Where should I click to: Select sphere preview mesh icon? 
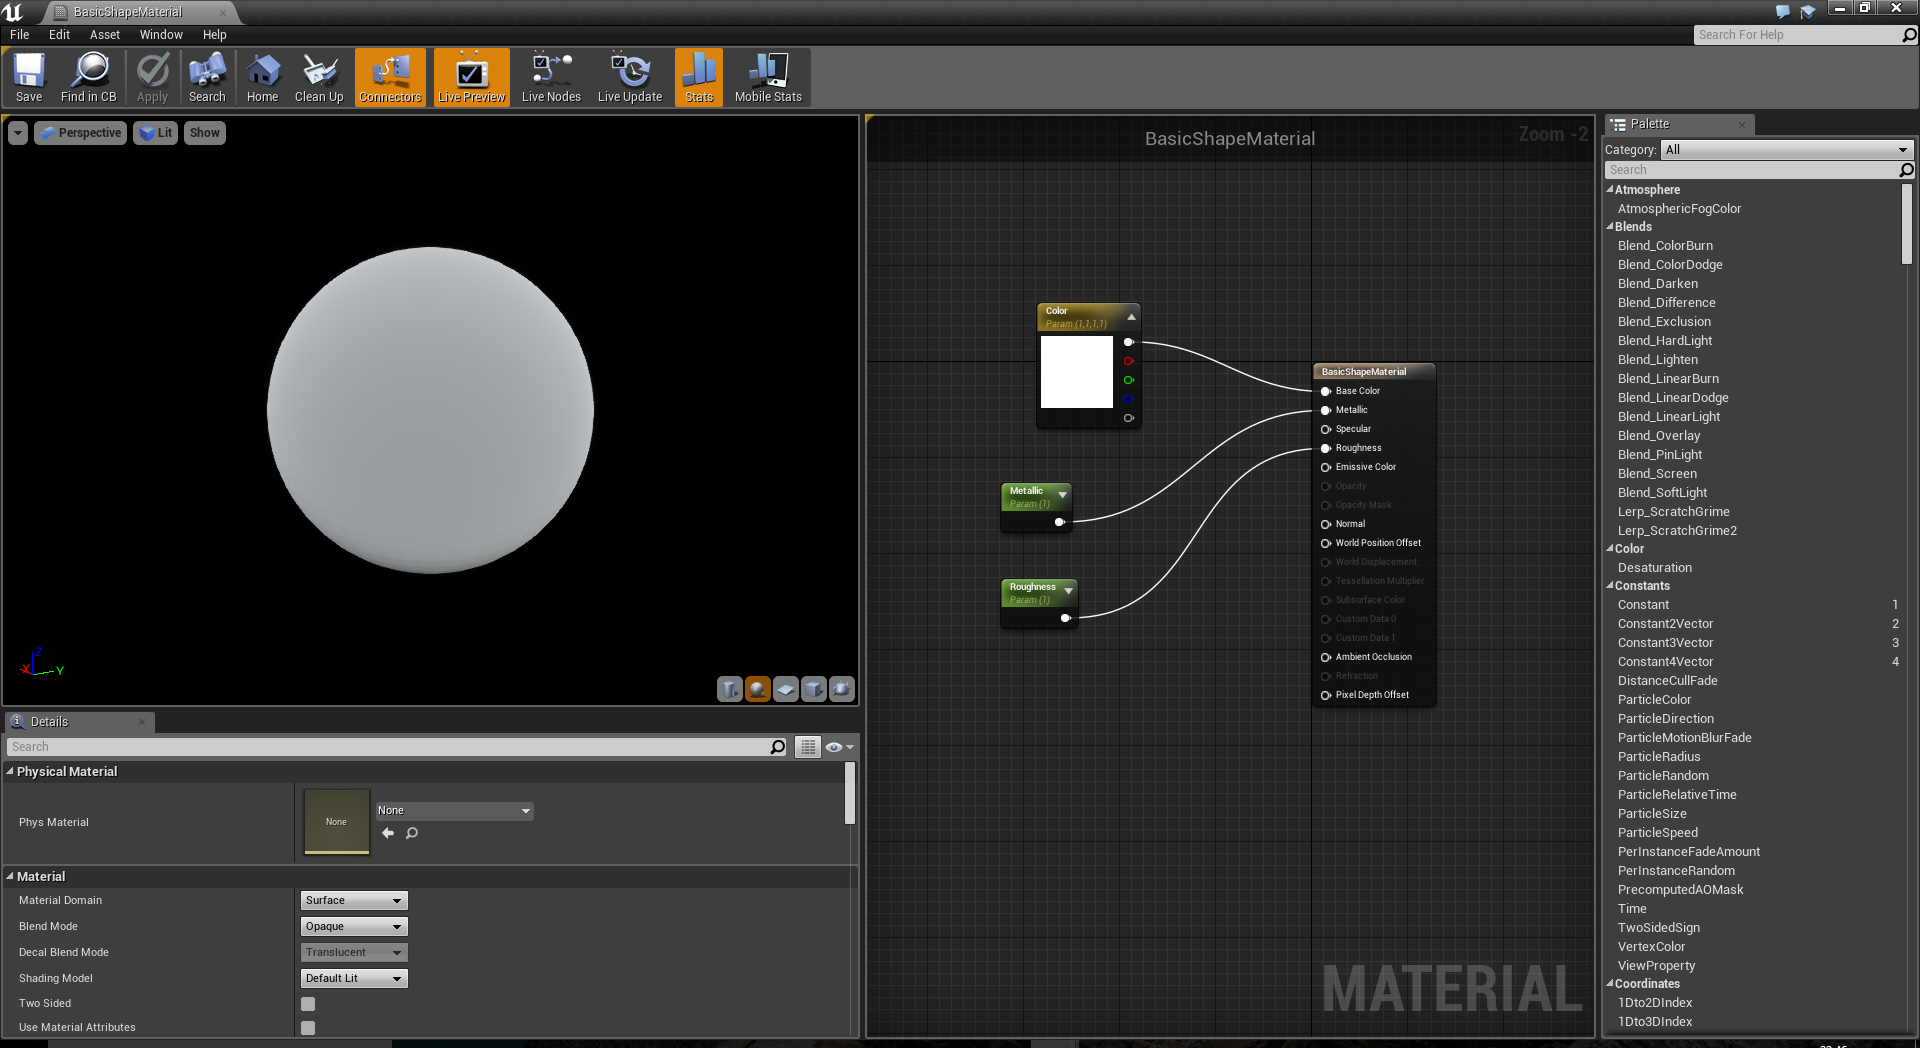758,689
